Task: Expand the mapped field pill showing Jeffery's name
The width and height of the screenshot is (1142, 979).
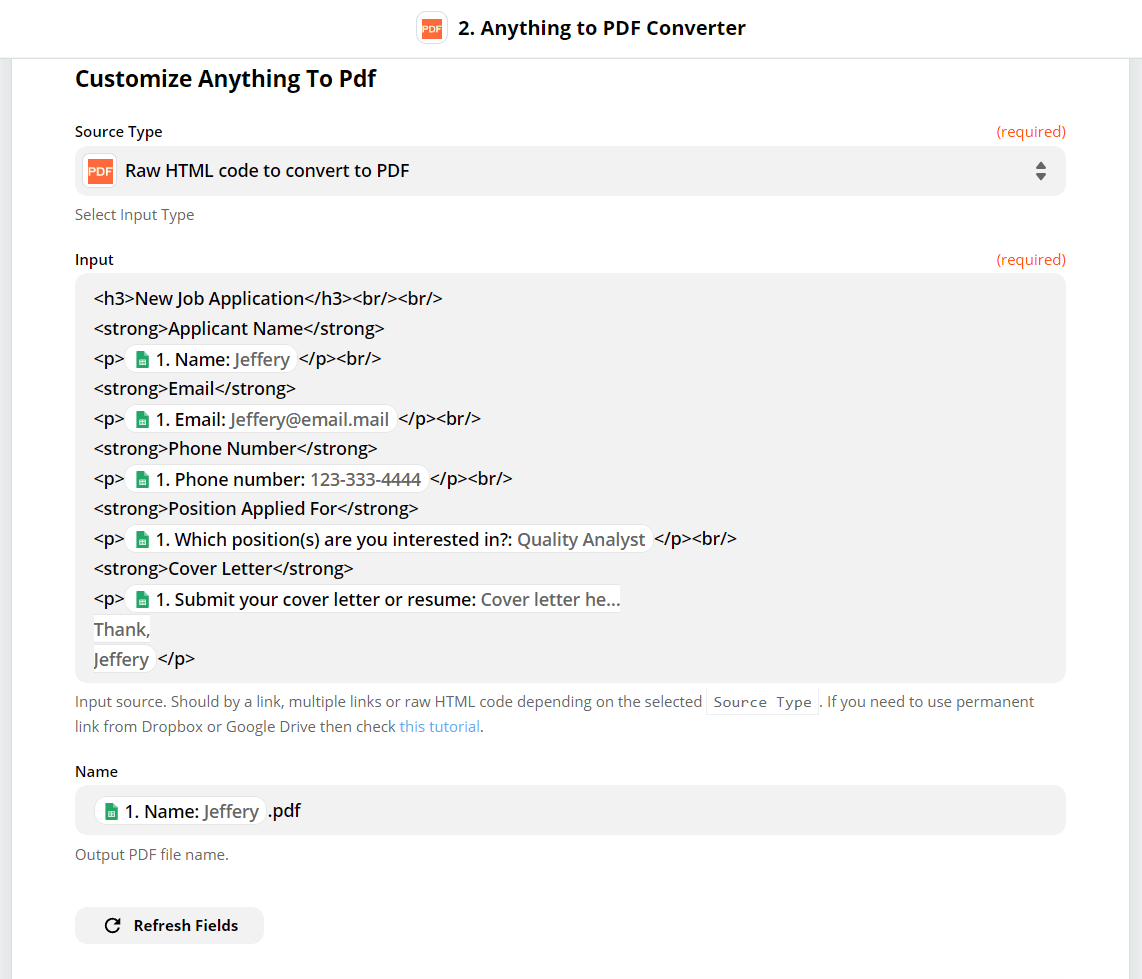Action: click(x=209, y=358)
